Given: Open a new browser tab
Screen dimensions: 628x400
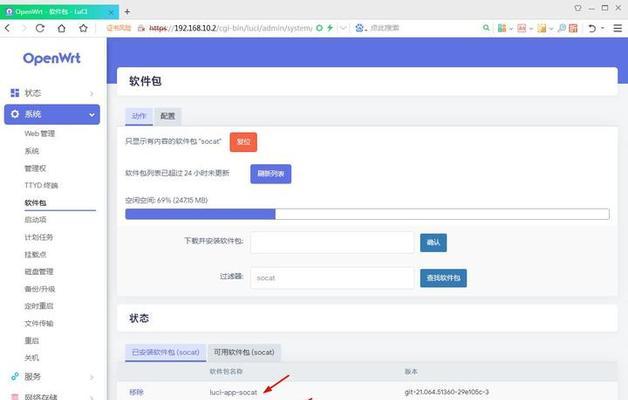Looking at the screenshot, I should [x=127, y=12].
